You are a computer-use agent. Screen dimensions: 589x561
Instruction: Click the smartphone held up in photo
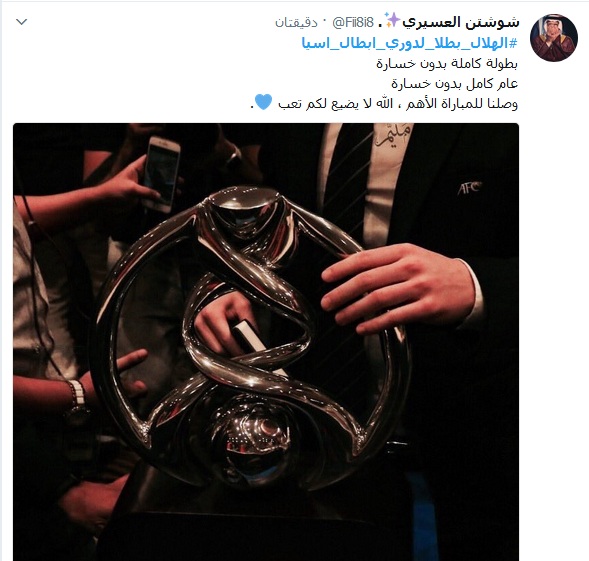(x=161, y=173)
